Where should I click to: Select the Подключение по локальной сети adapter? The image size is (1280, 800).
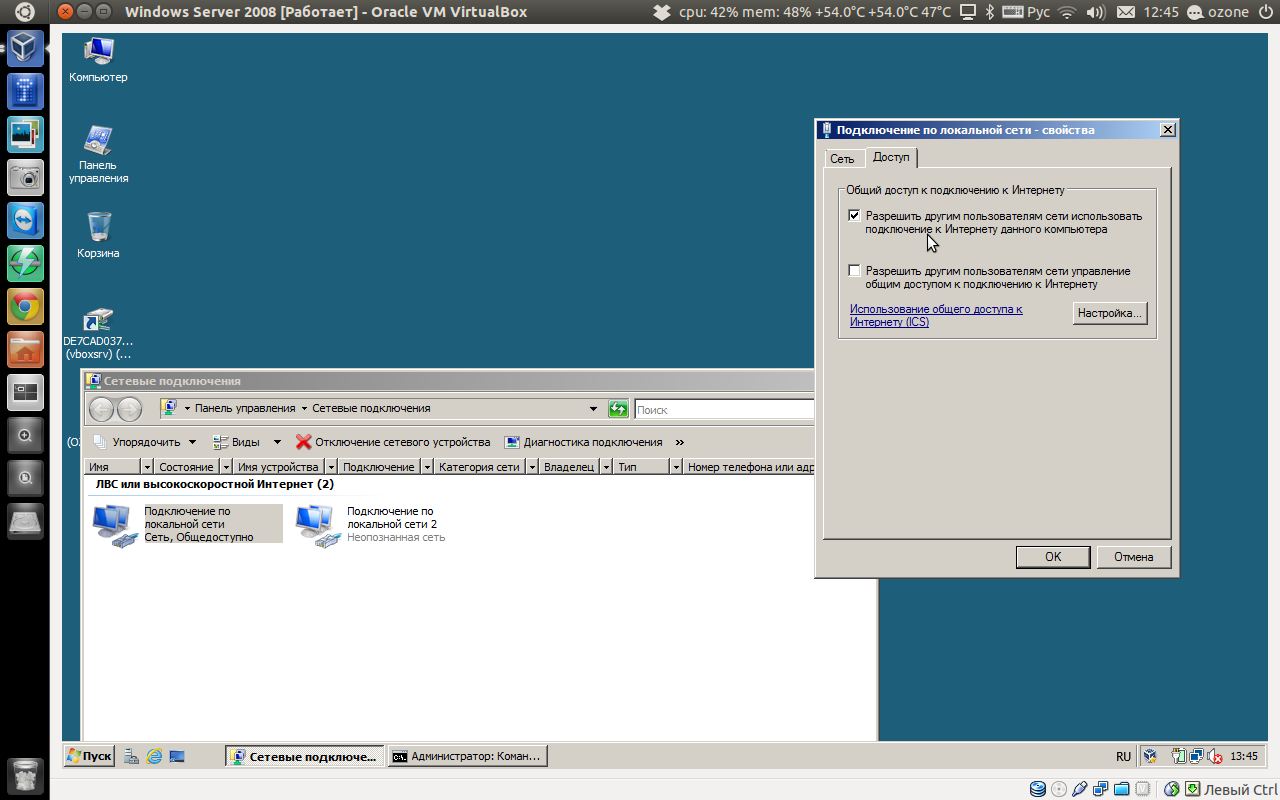tap(187, 524)
